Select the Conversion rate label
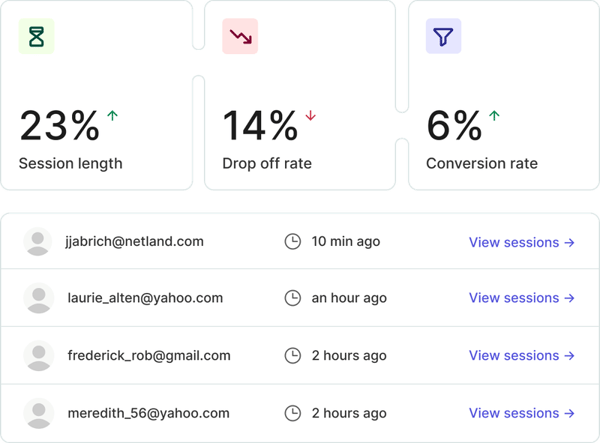Screen dimensions: 600x443 click(482, 164)
